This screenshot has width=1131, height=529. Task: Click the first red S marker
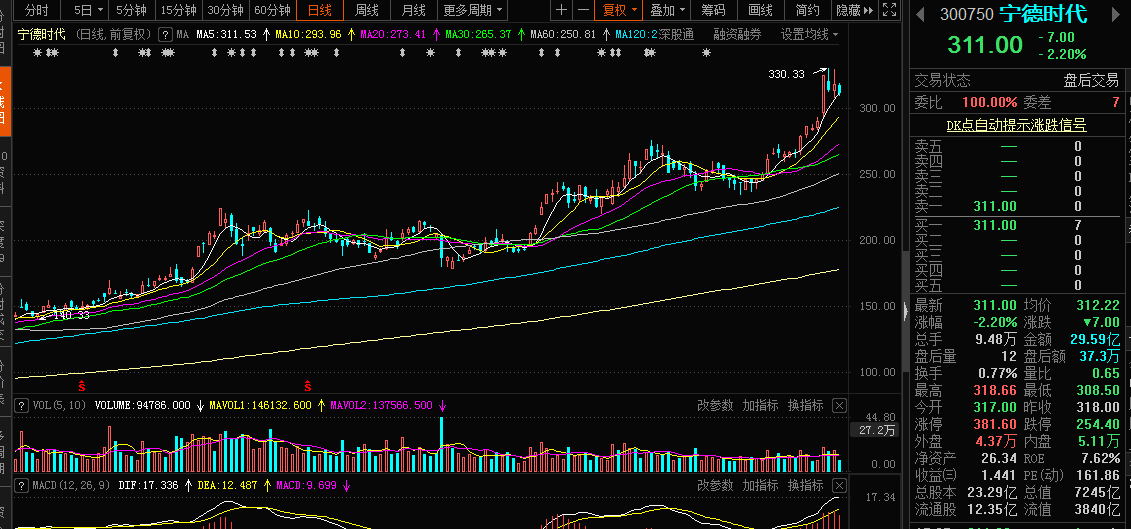pyautogui.click(x=82, y=385)
